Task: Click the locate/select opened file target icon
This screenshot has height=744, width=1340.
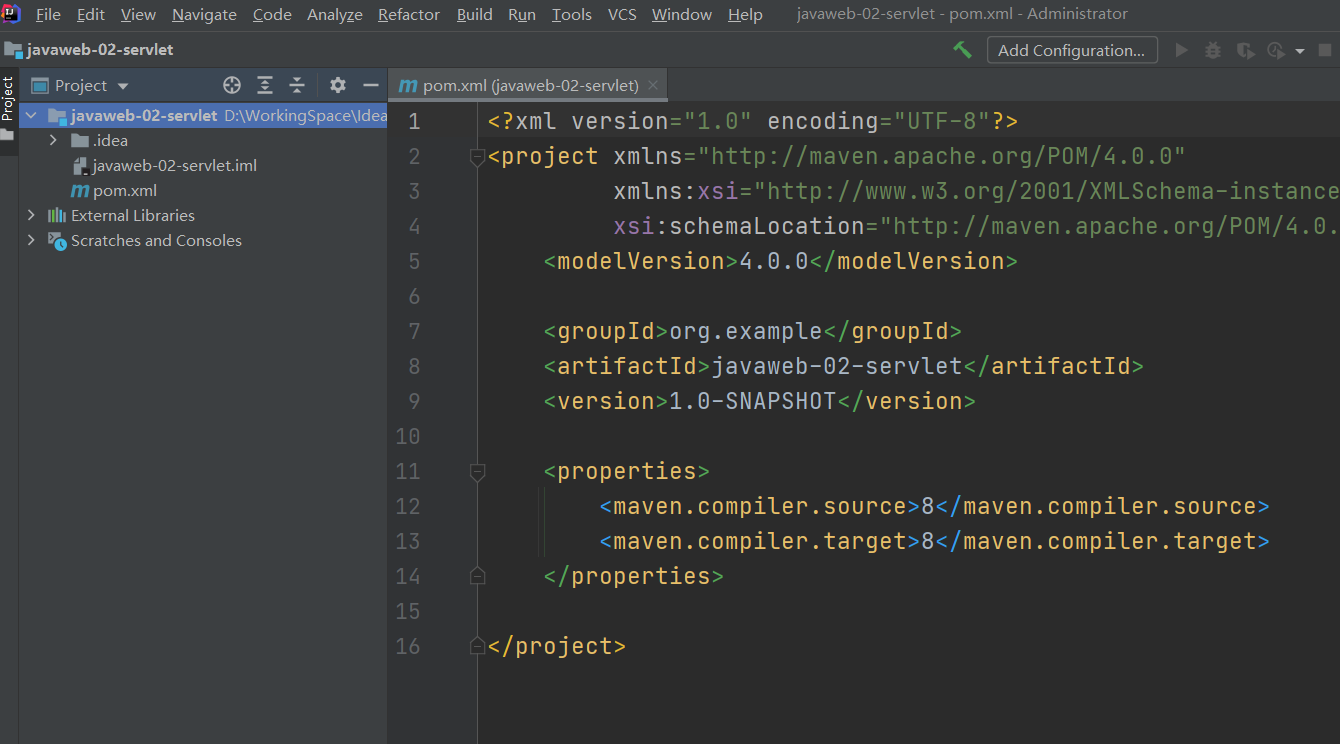Action: tap(232, 85)
